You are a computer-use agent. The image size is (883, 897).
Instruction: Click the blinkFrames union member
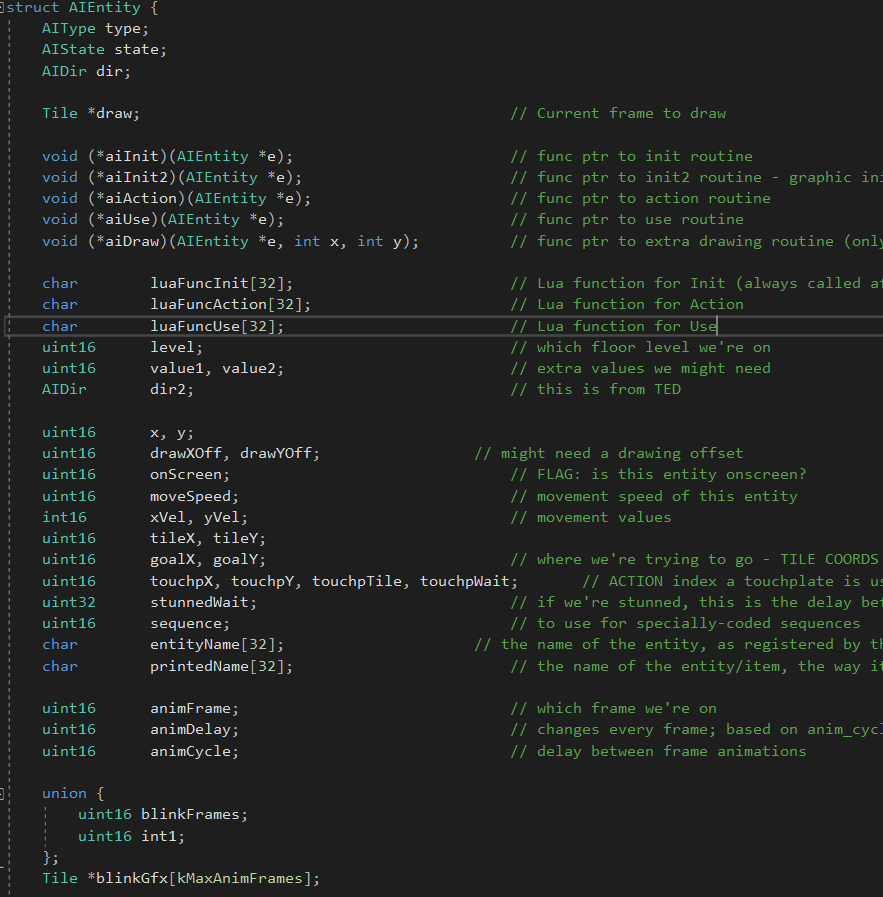tap(190, 815)
